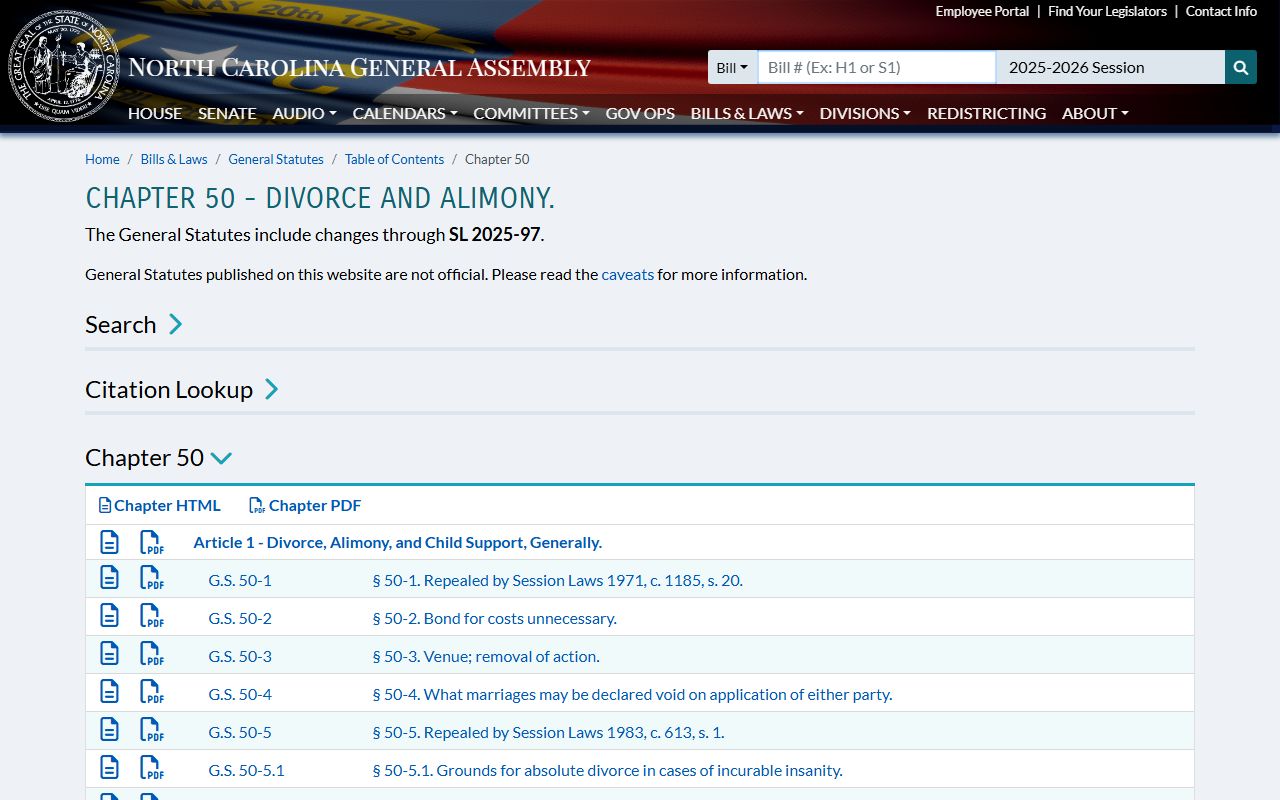Click the Table of Contents breadcrumb
The image size is (1280, 800).
point(394,159)
